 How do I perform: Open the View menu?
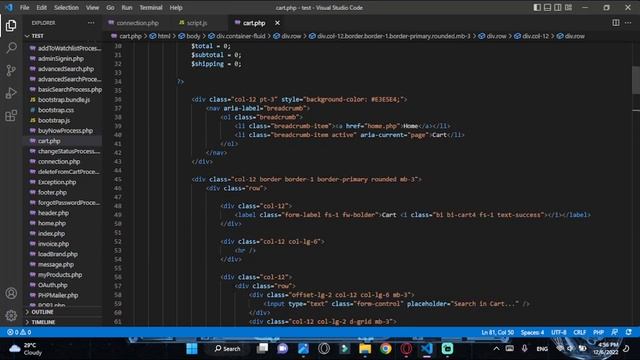(92, 7)
